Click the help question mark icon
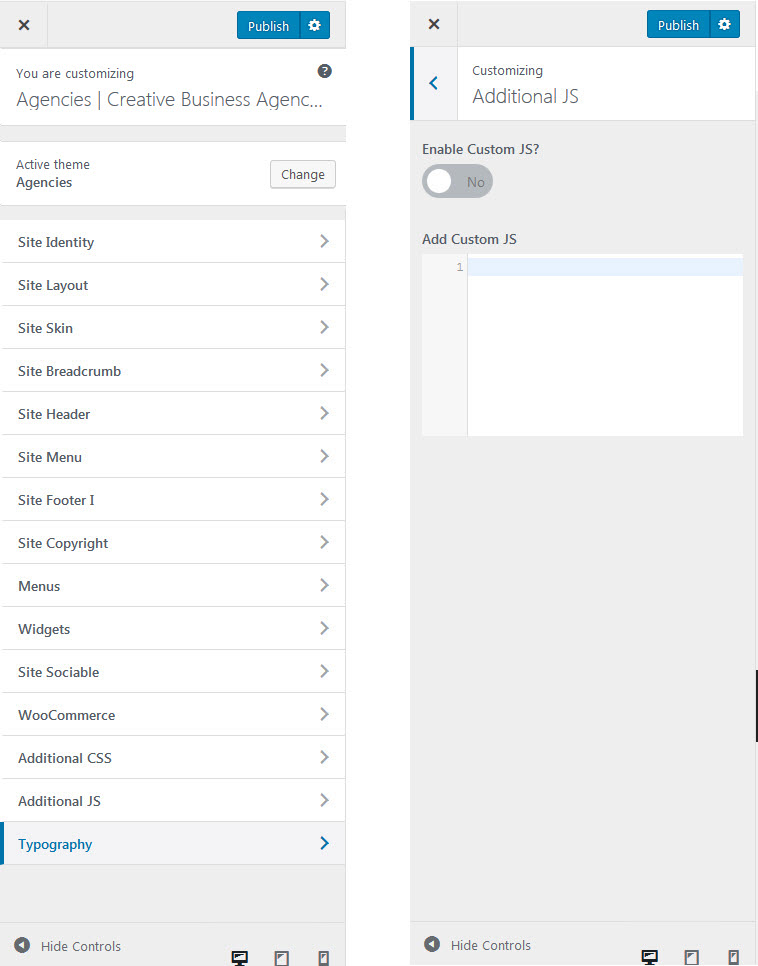This screenshot has width=758, height=966. pyautogui.click(x=324, y=71)
